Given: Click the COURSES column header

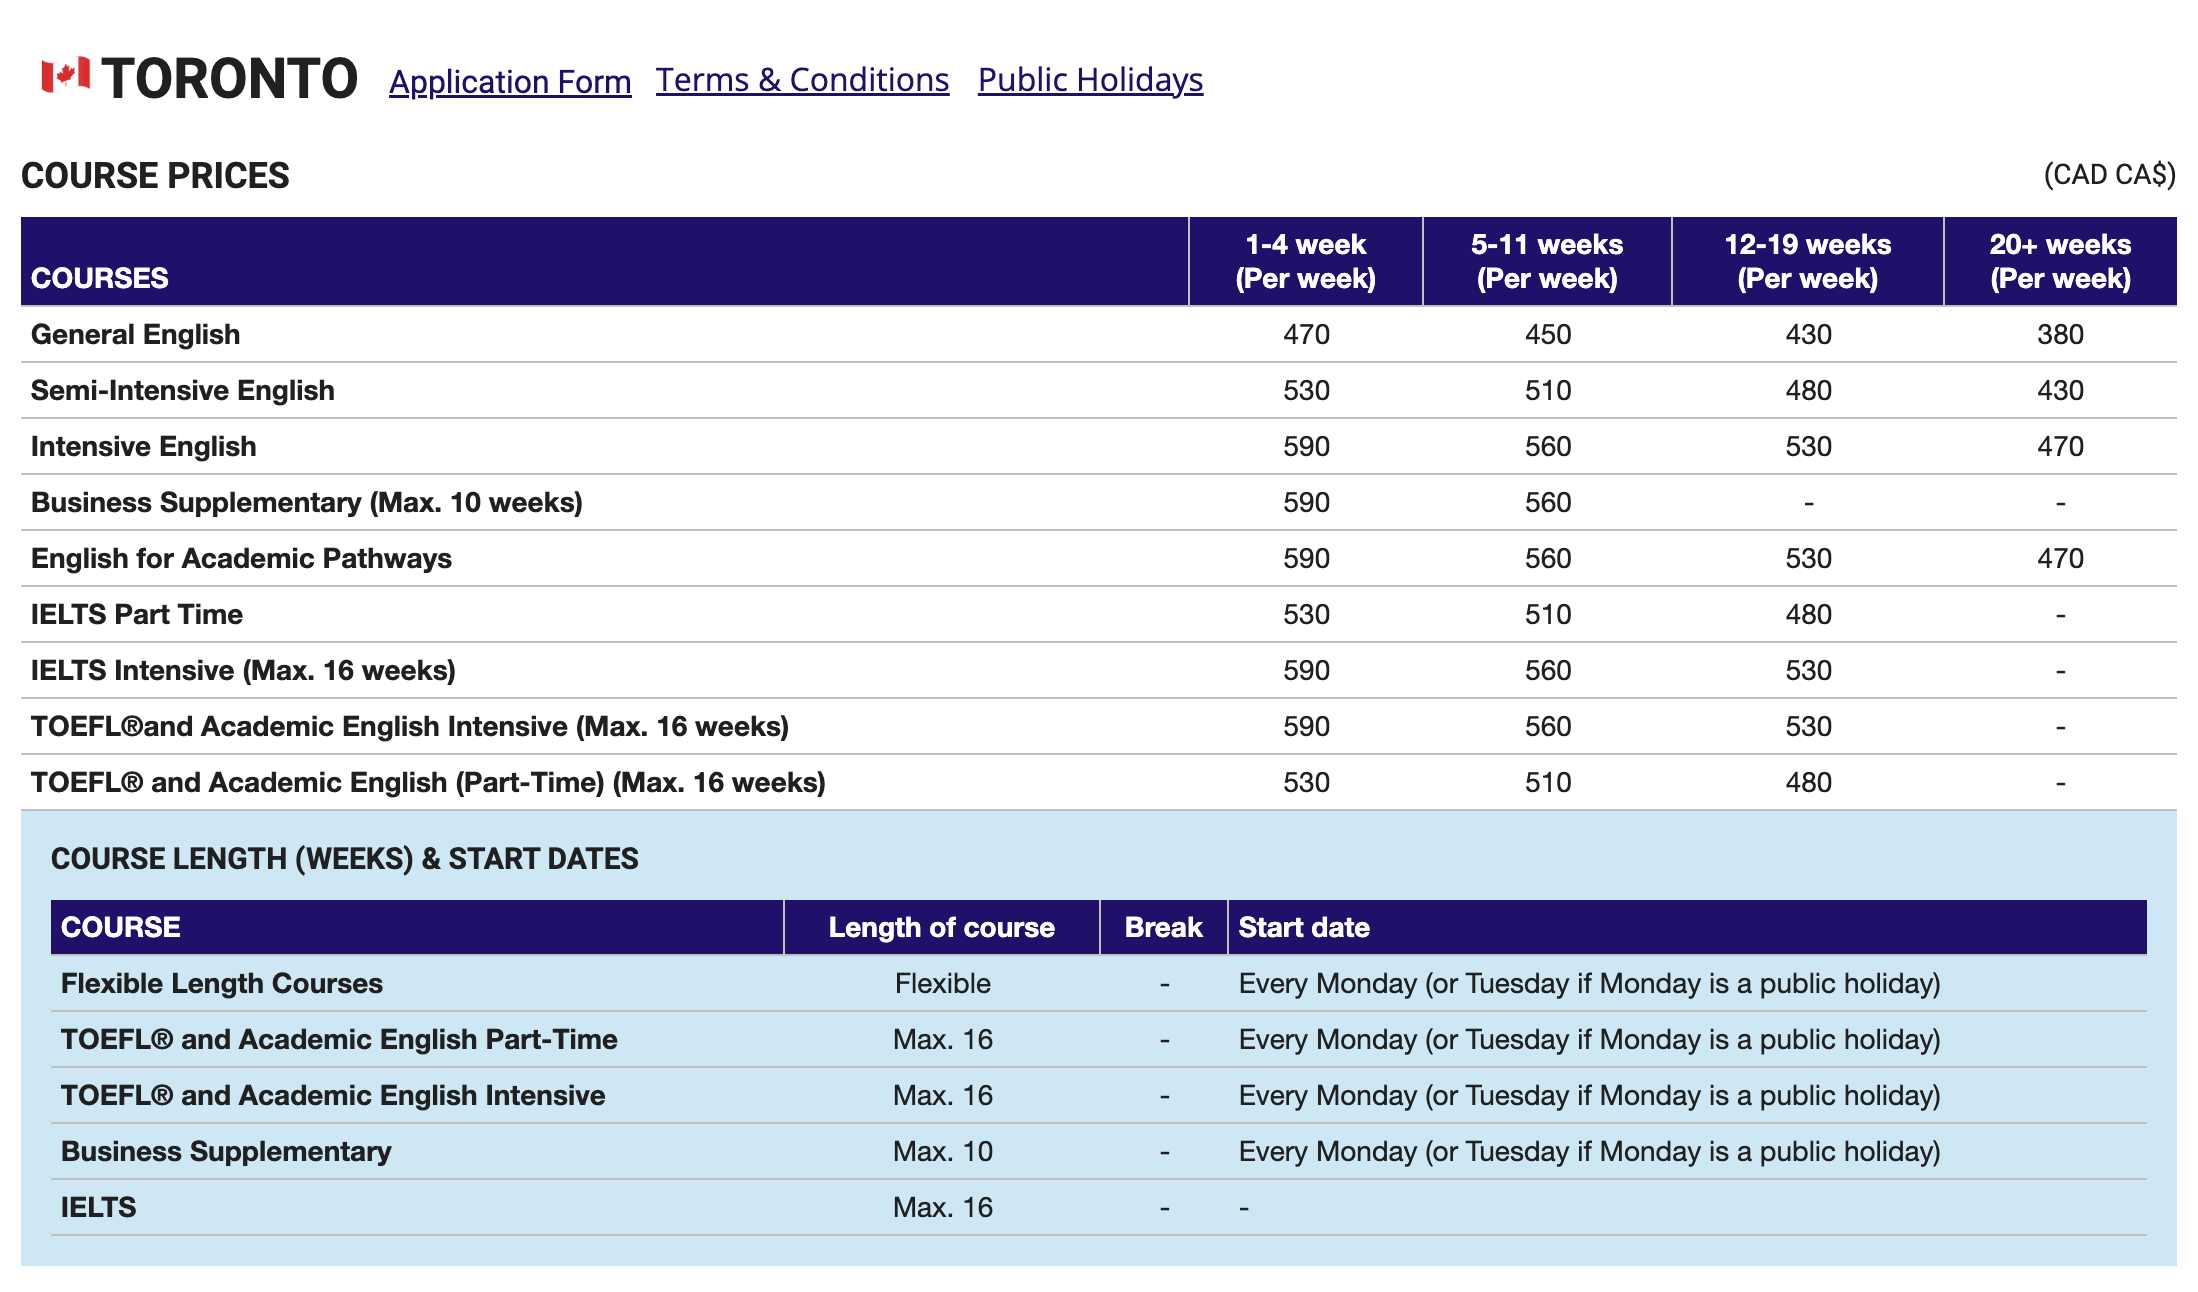Looking at the screenshot, I should [x=100, y=277].
